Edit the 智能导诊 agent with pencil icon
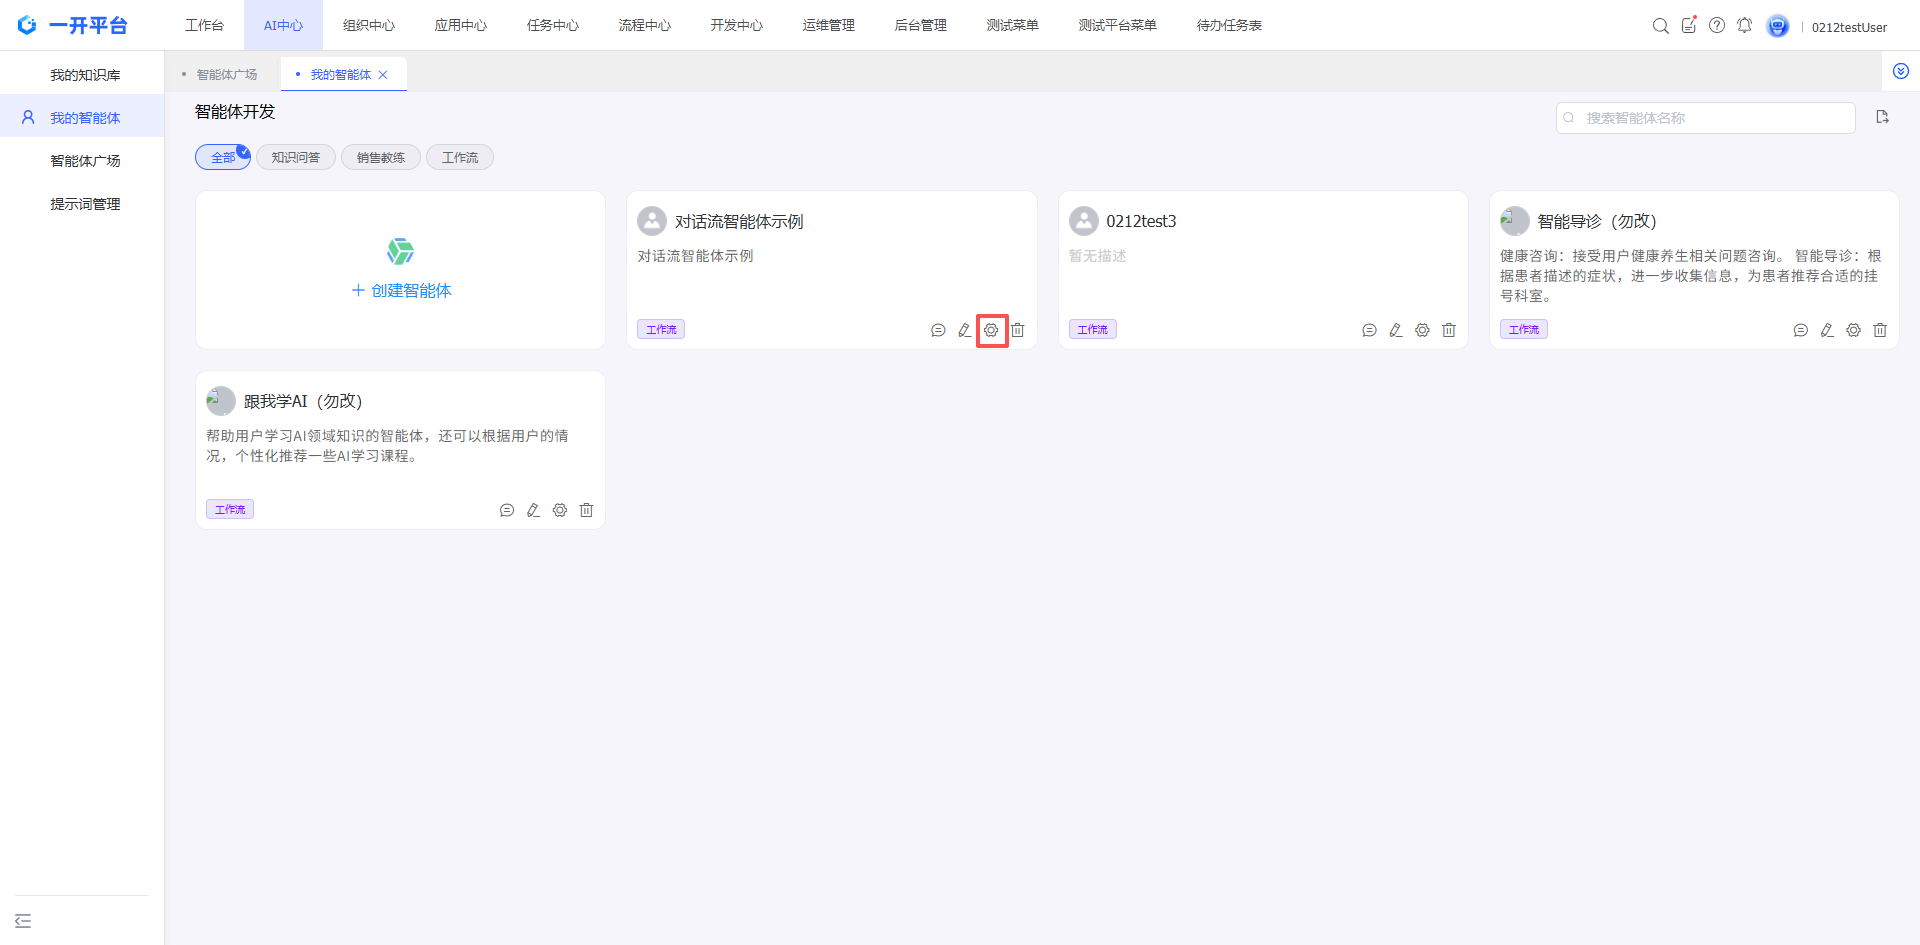 point(1826,330)
